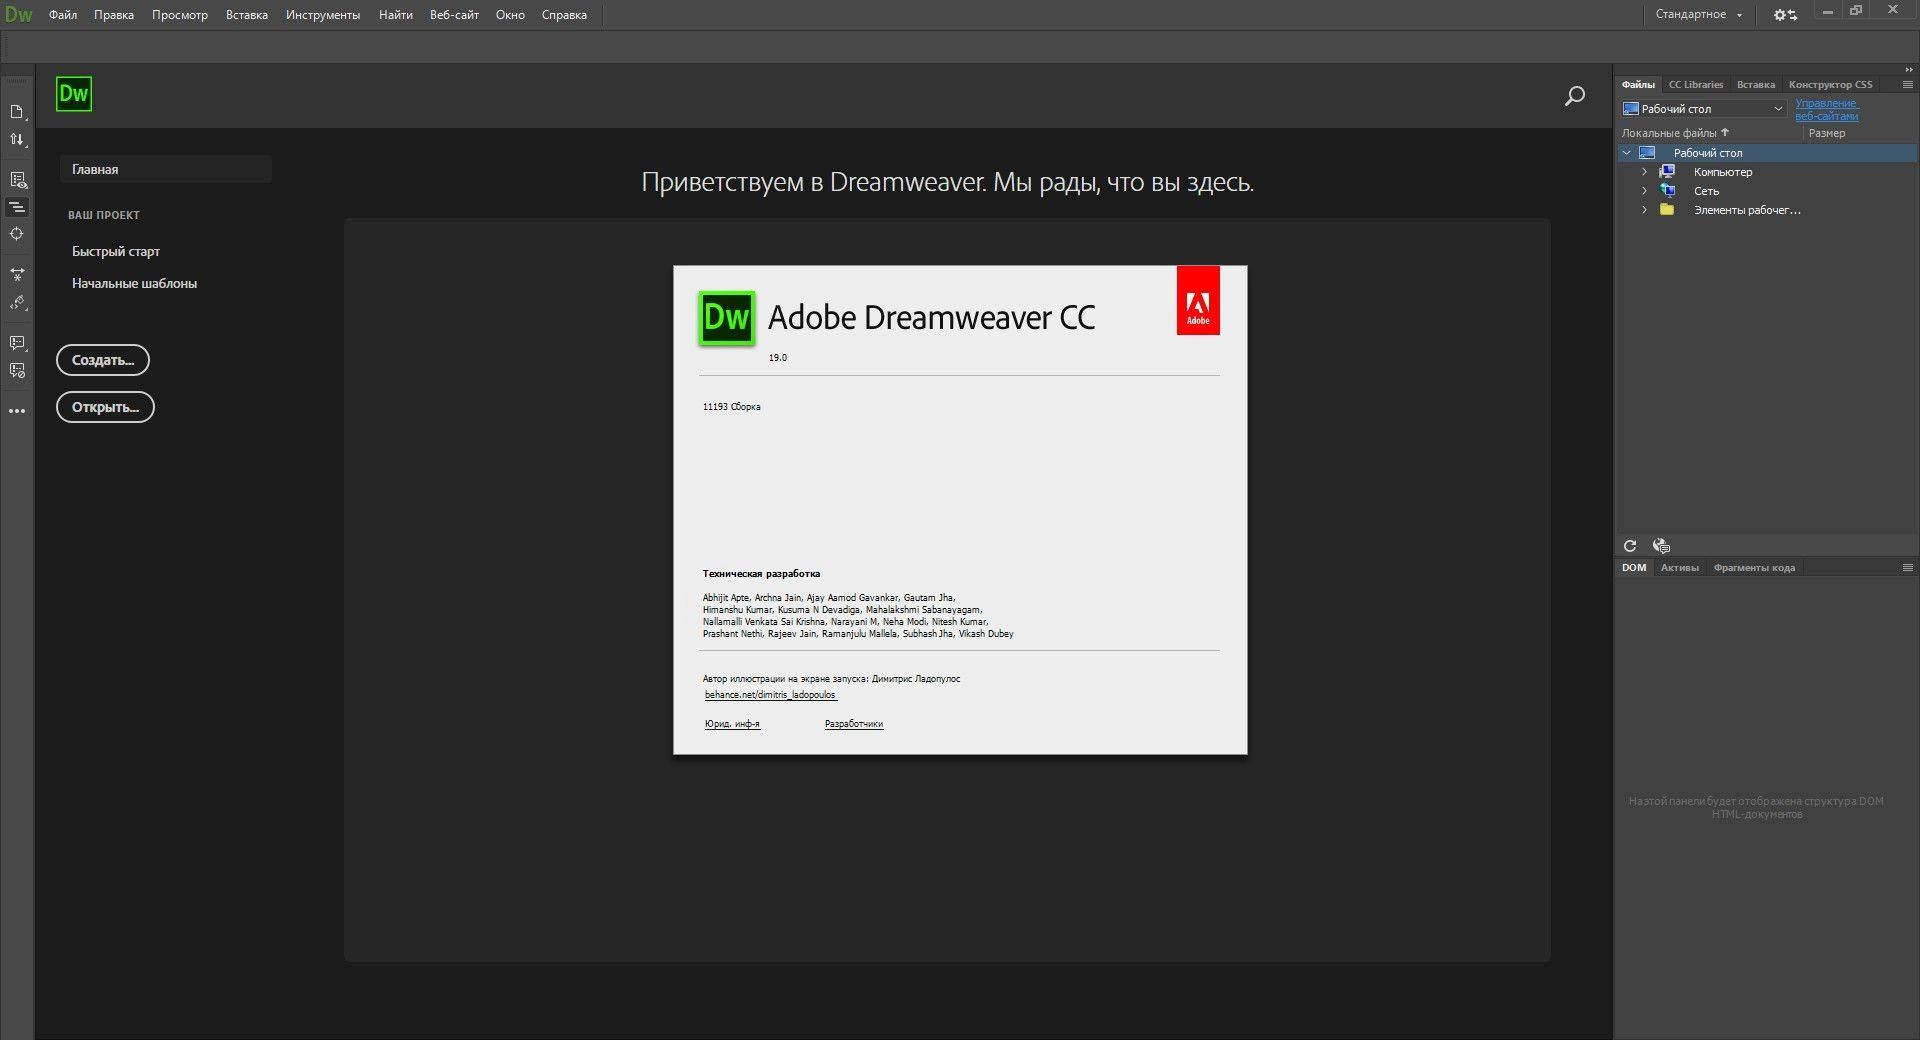This screenshot has height=1040, width=1920.
Task: Sort by Локальные файлы column header
Action: point(1675,133)
